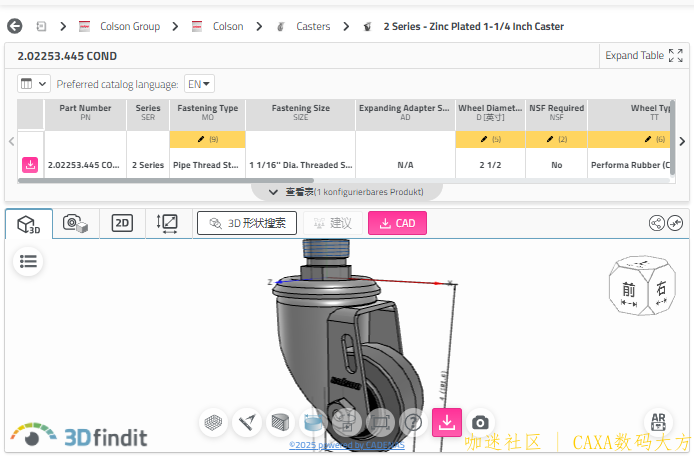Screen dimensions: 694x457
Task: Click the pink download icon in viewer toolbar
Action: click(x=447, y=422)
